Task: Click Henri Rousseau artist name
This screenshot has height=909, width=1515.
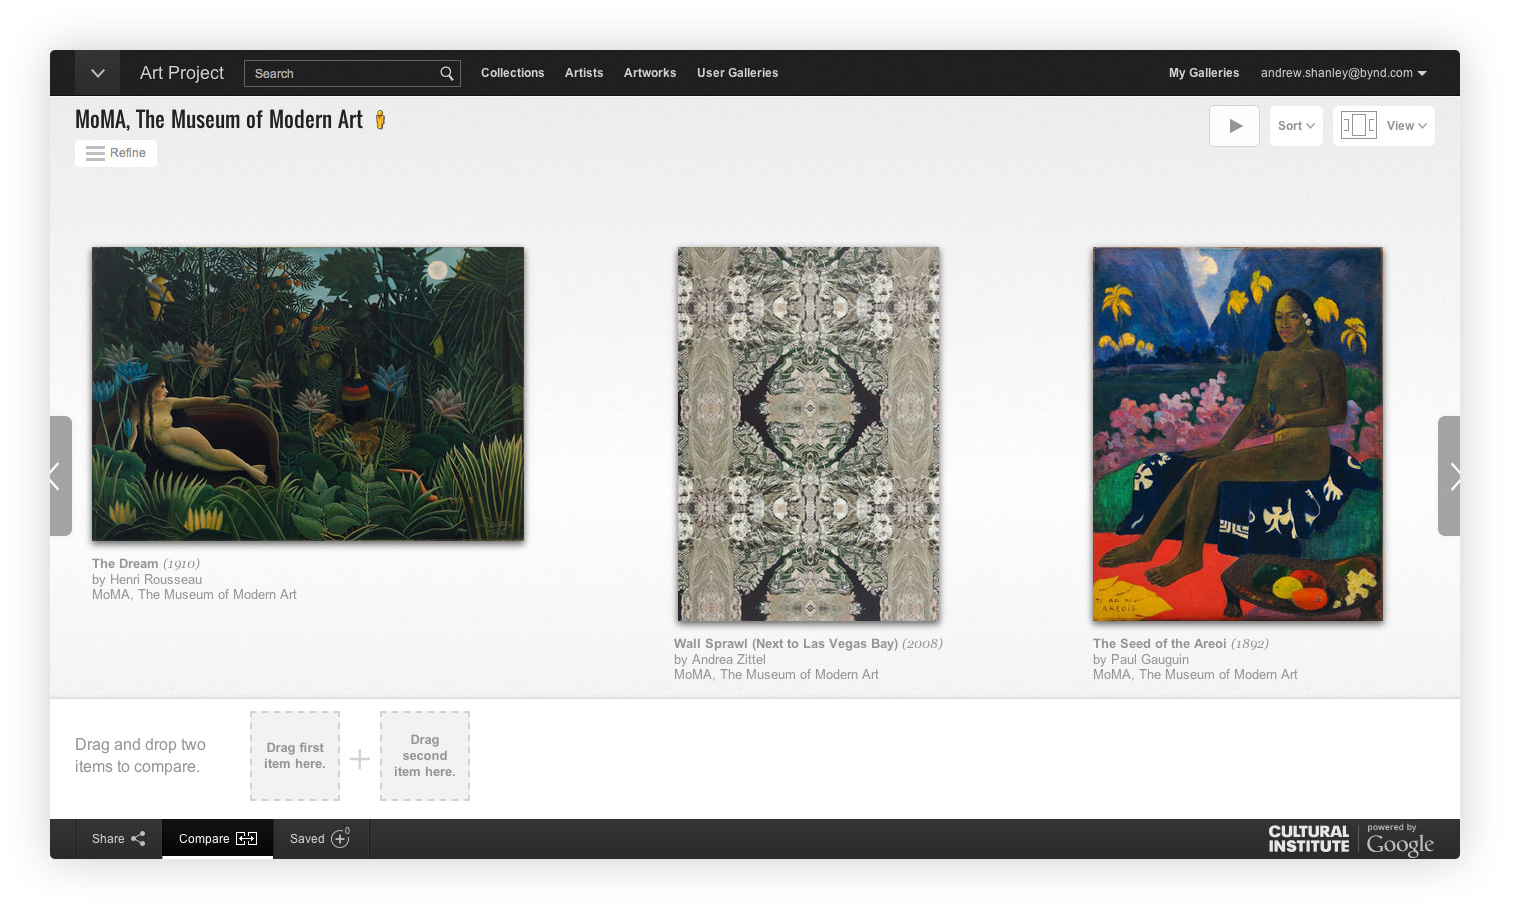Action: click(x=154, y=580)
